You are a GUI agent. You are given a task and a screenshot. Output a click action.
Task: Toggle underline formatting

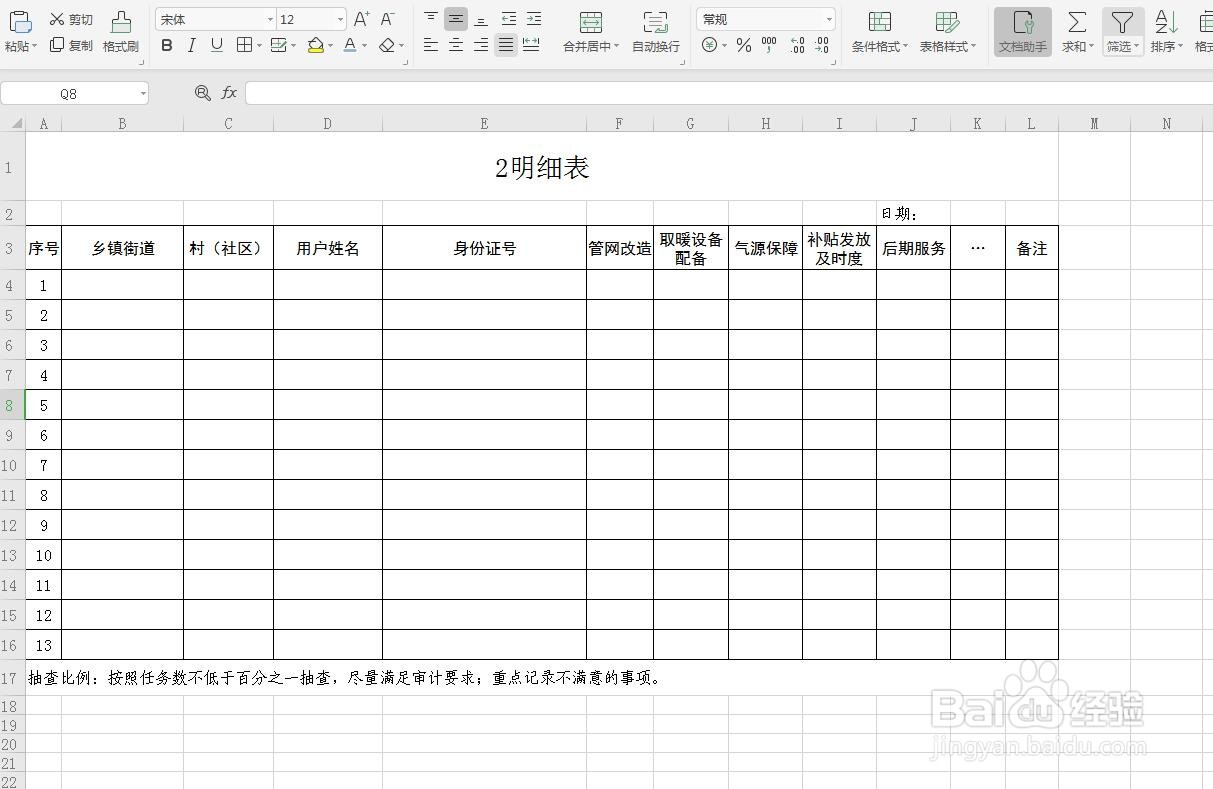tap(216, 45)
